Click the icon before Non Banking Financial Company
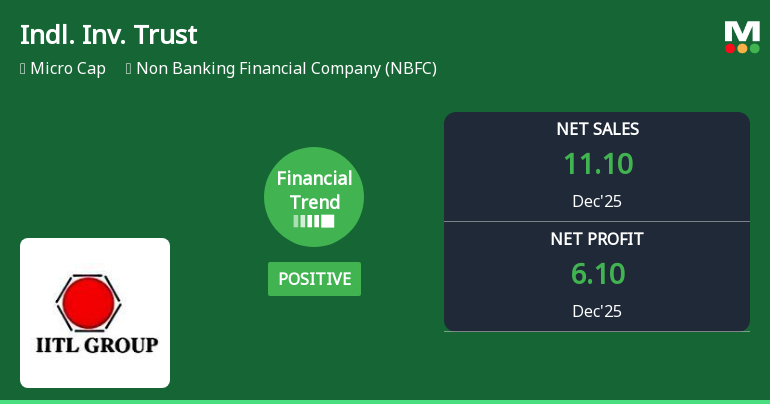This screenshot has width=770, height=404. coord(129,69)
